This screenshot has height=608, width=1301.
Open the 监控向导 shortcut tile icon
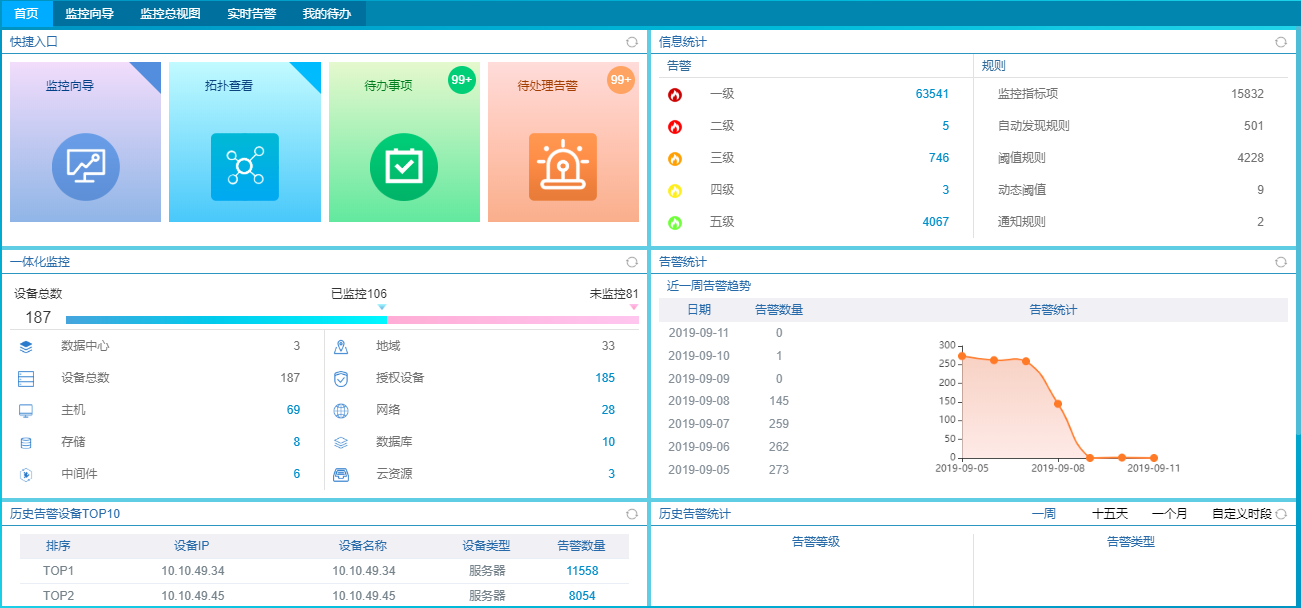tap(85, 166)
